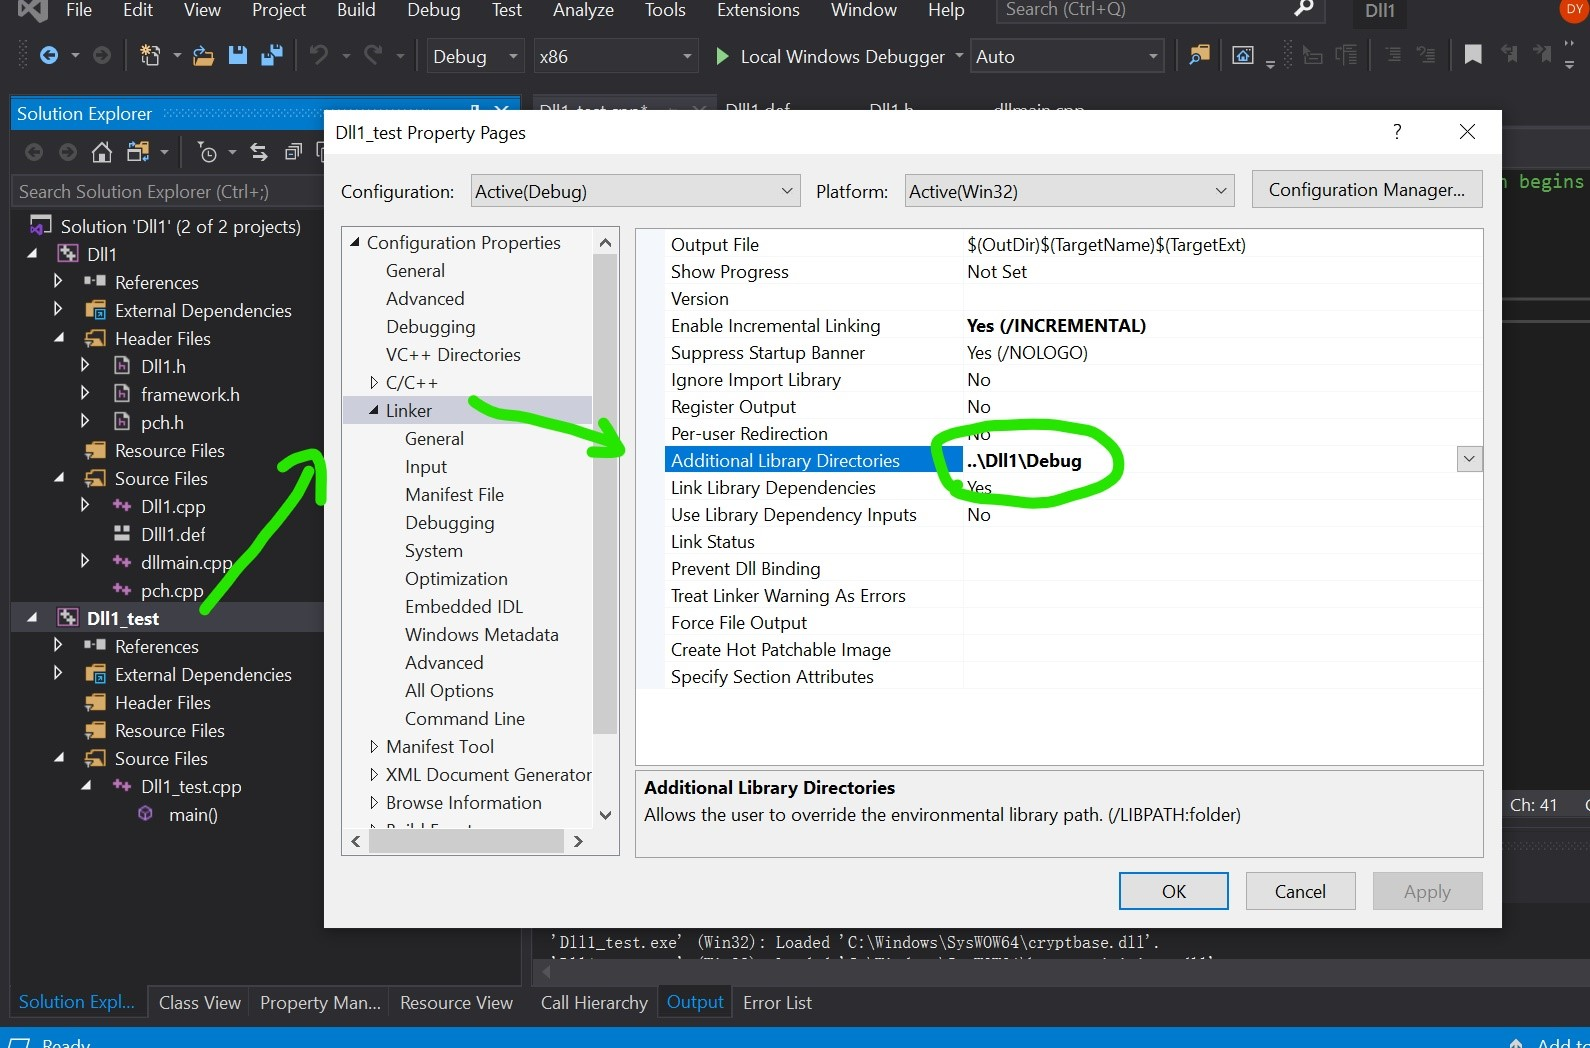The width and height of the screenshot is (1590, 1048).
Task: Click the property tree scroll-down arrow
Action: click(605, 815)
